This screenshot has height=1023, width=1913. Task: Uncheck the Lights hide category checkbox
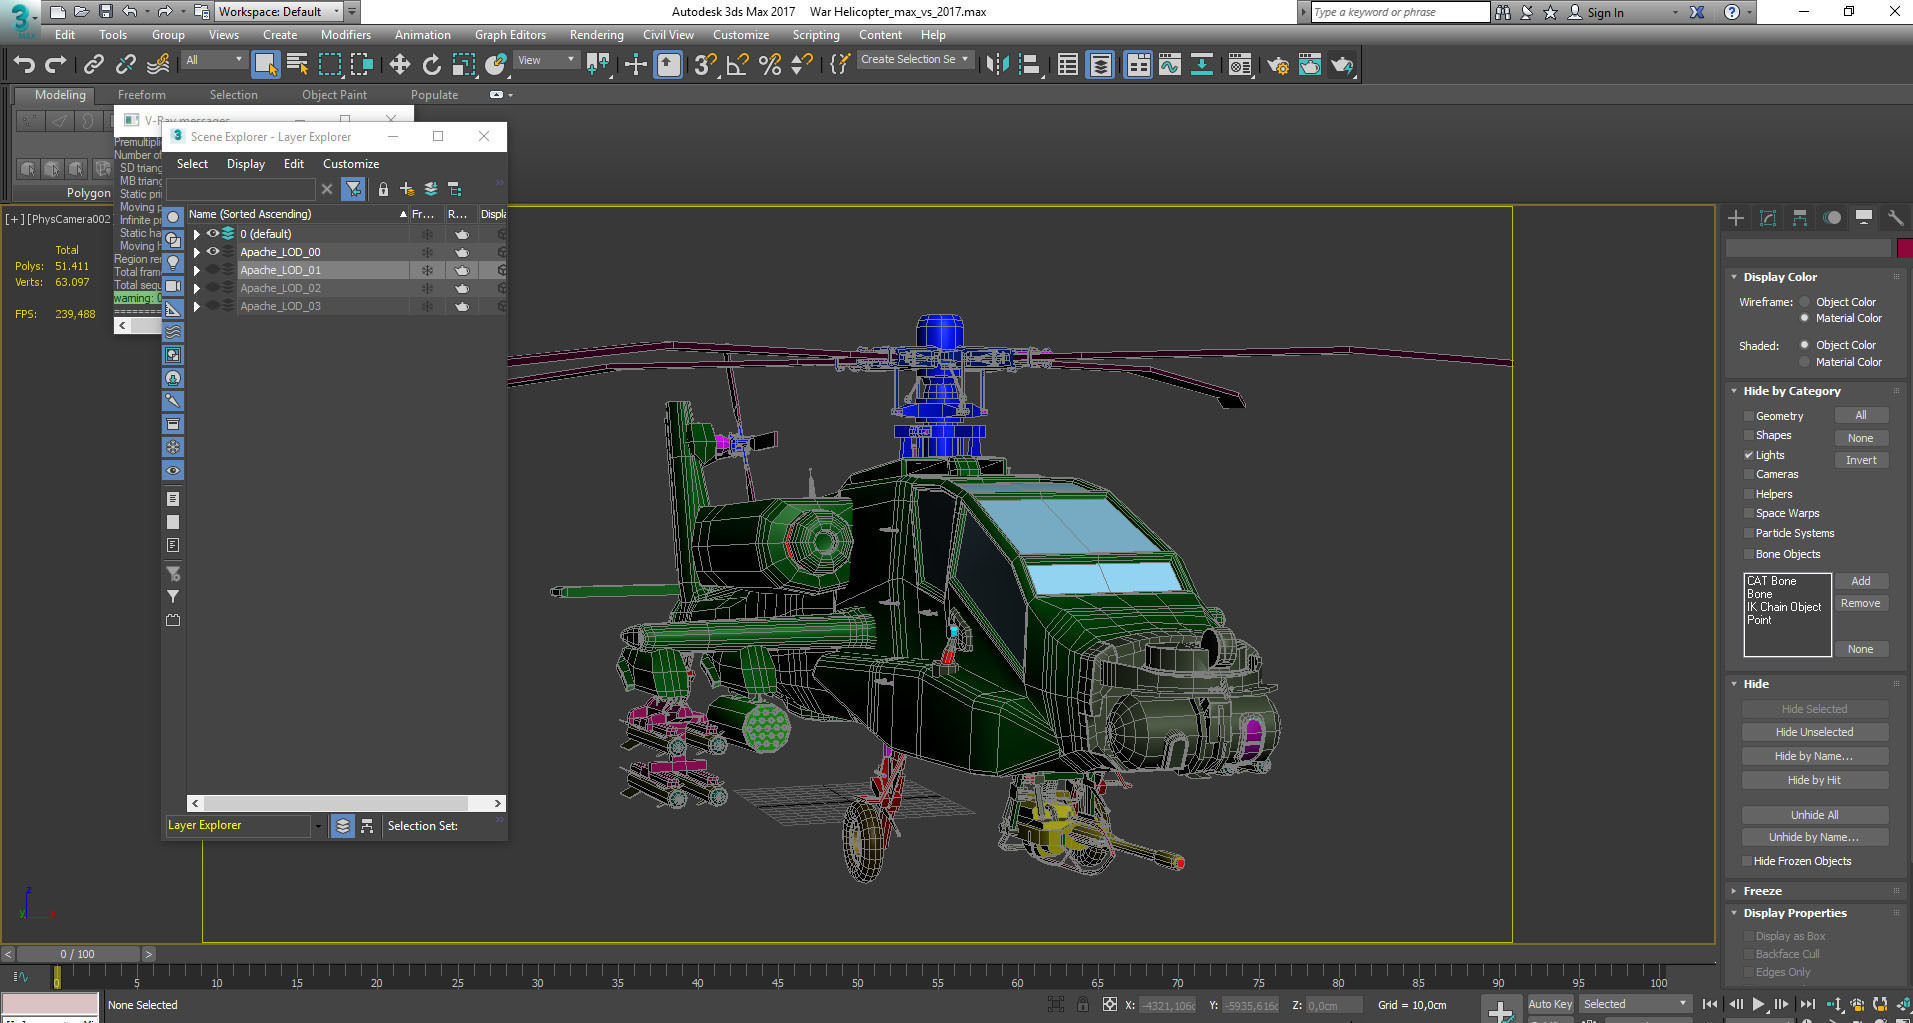tap(1749, 455)
